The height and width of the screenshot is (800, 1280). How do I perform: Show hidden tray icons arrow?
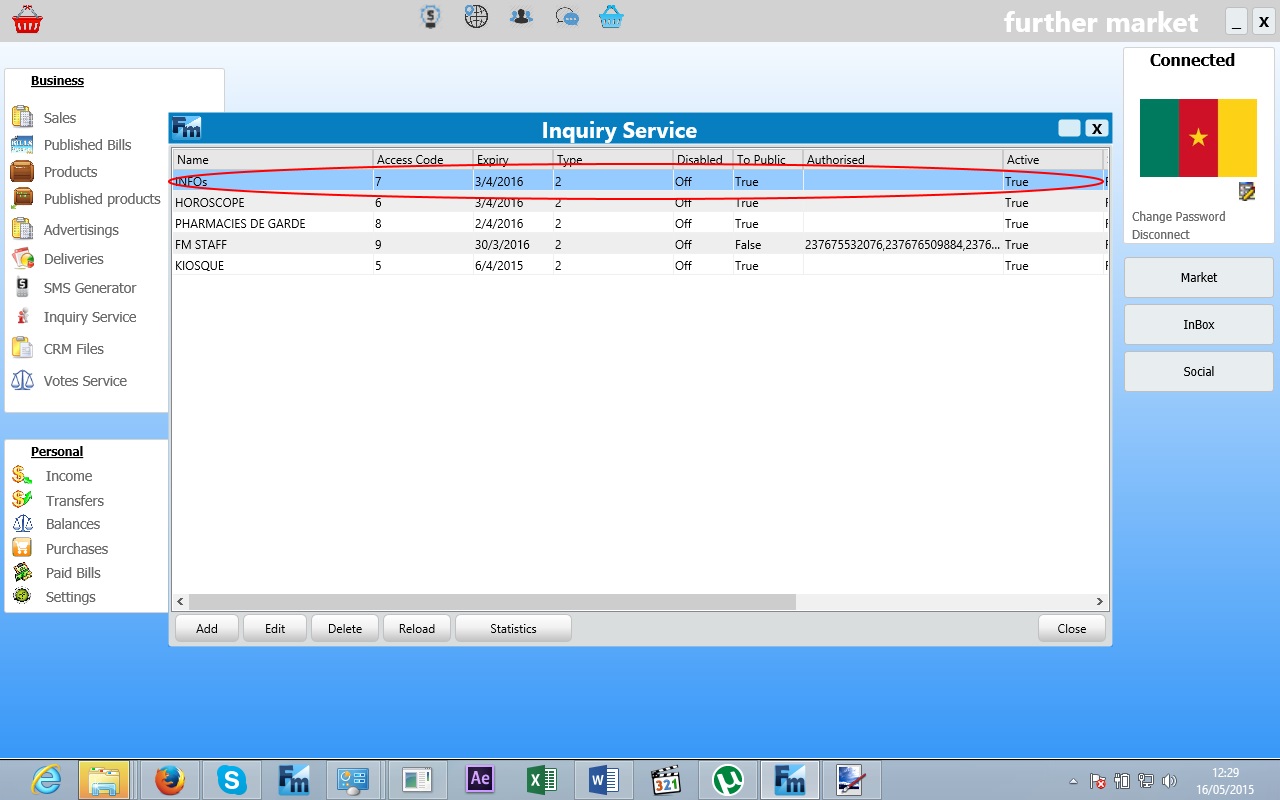pyautogui.click(x=1074, y=781)
